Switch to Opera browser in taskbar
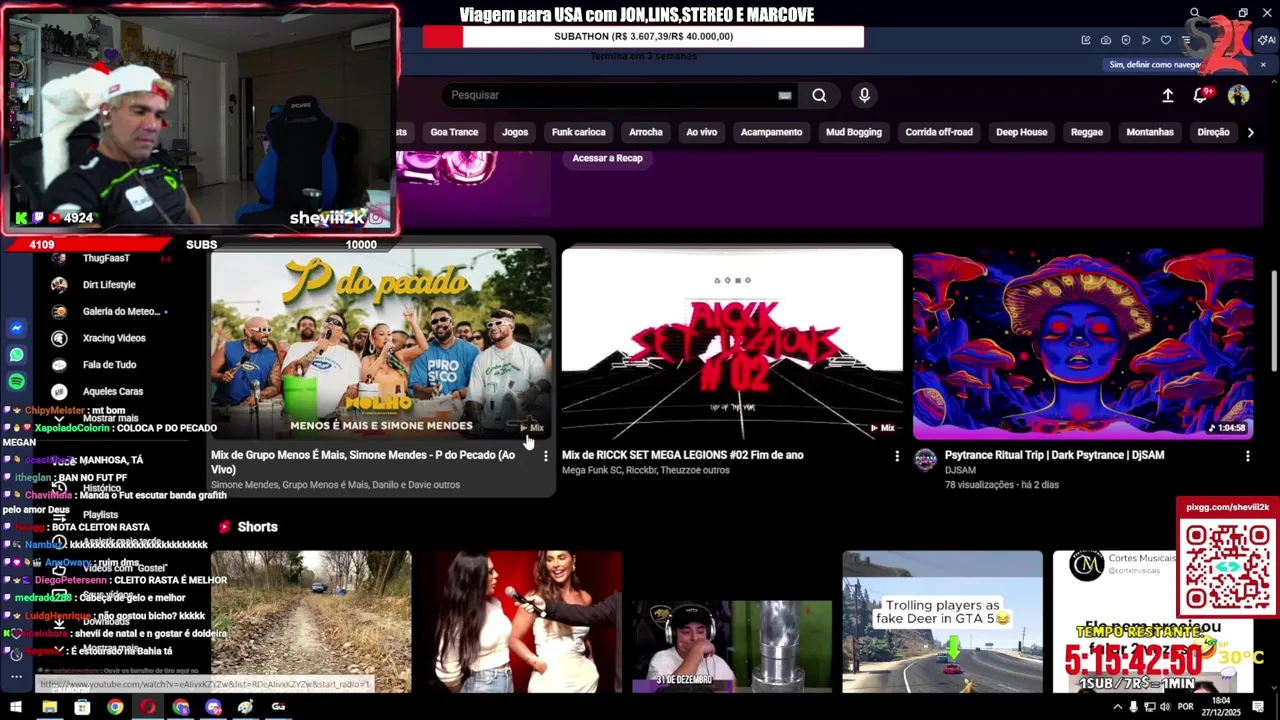This screenshot has height=720, width=1280. [147, 707]
